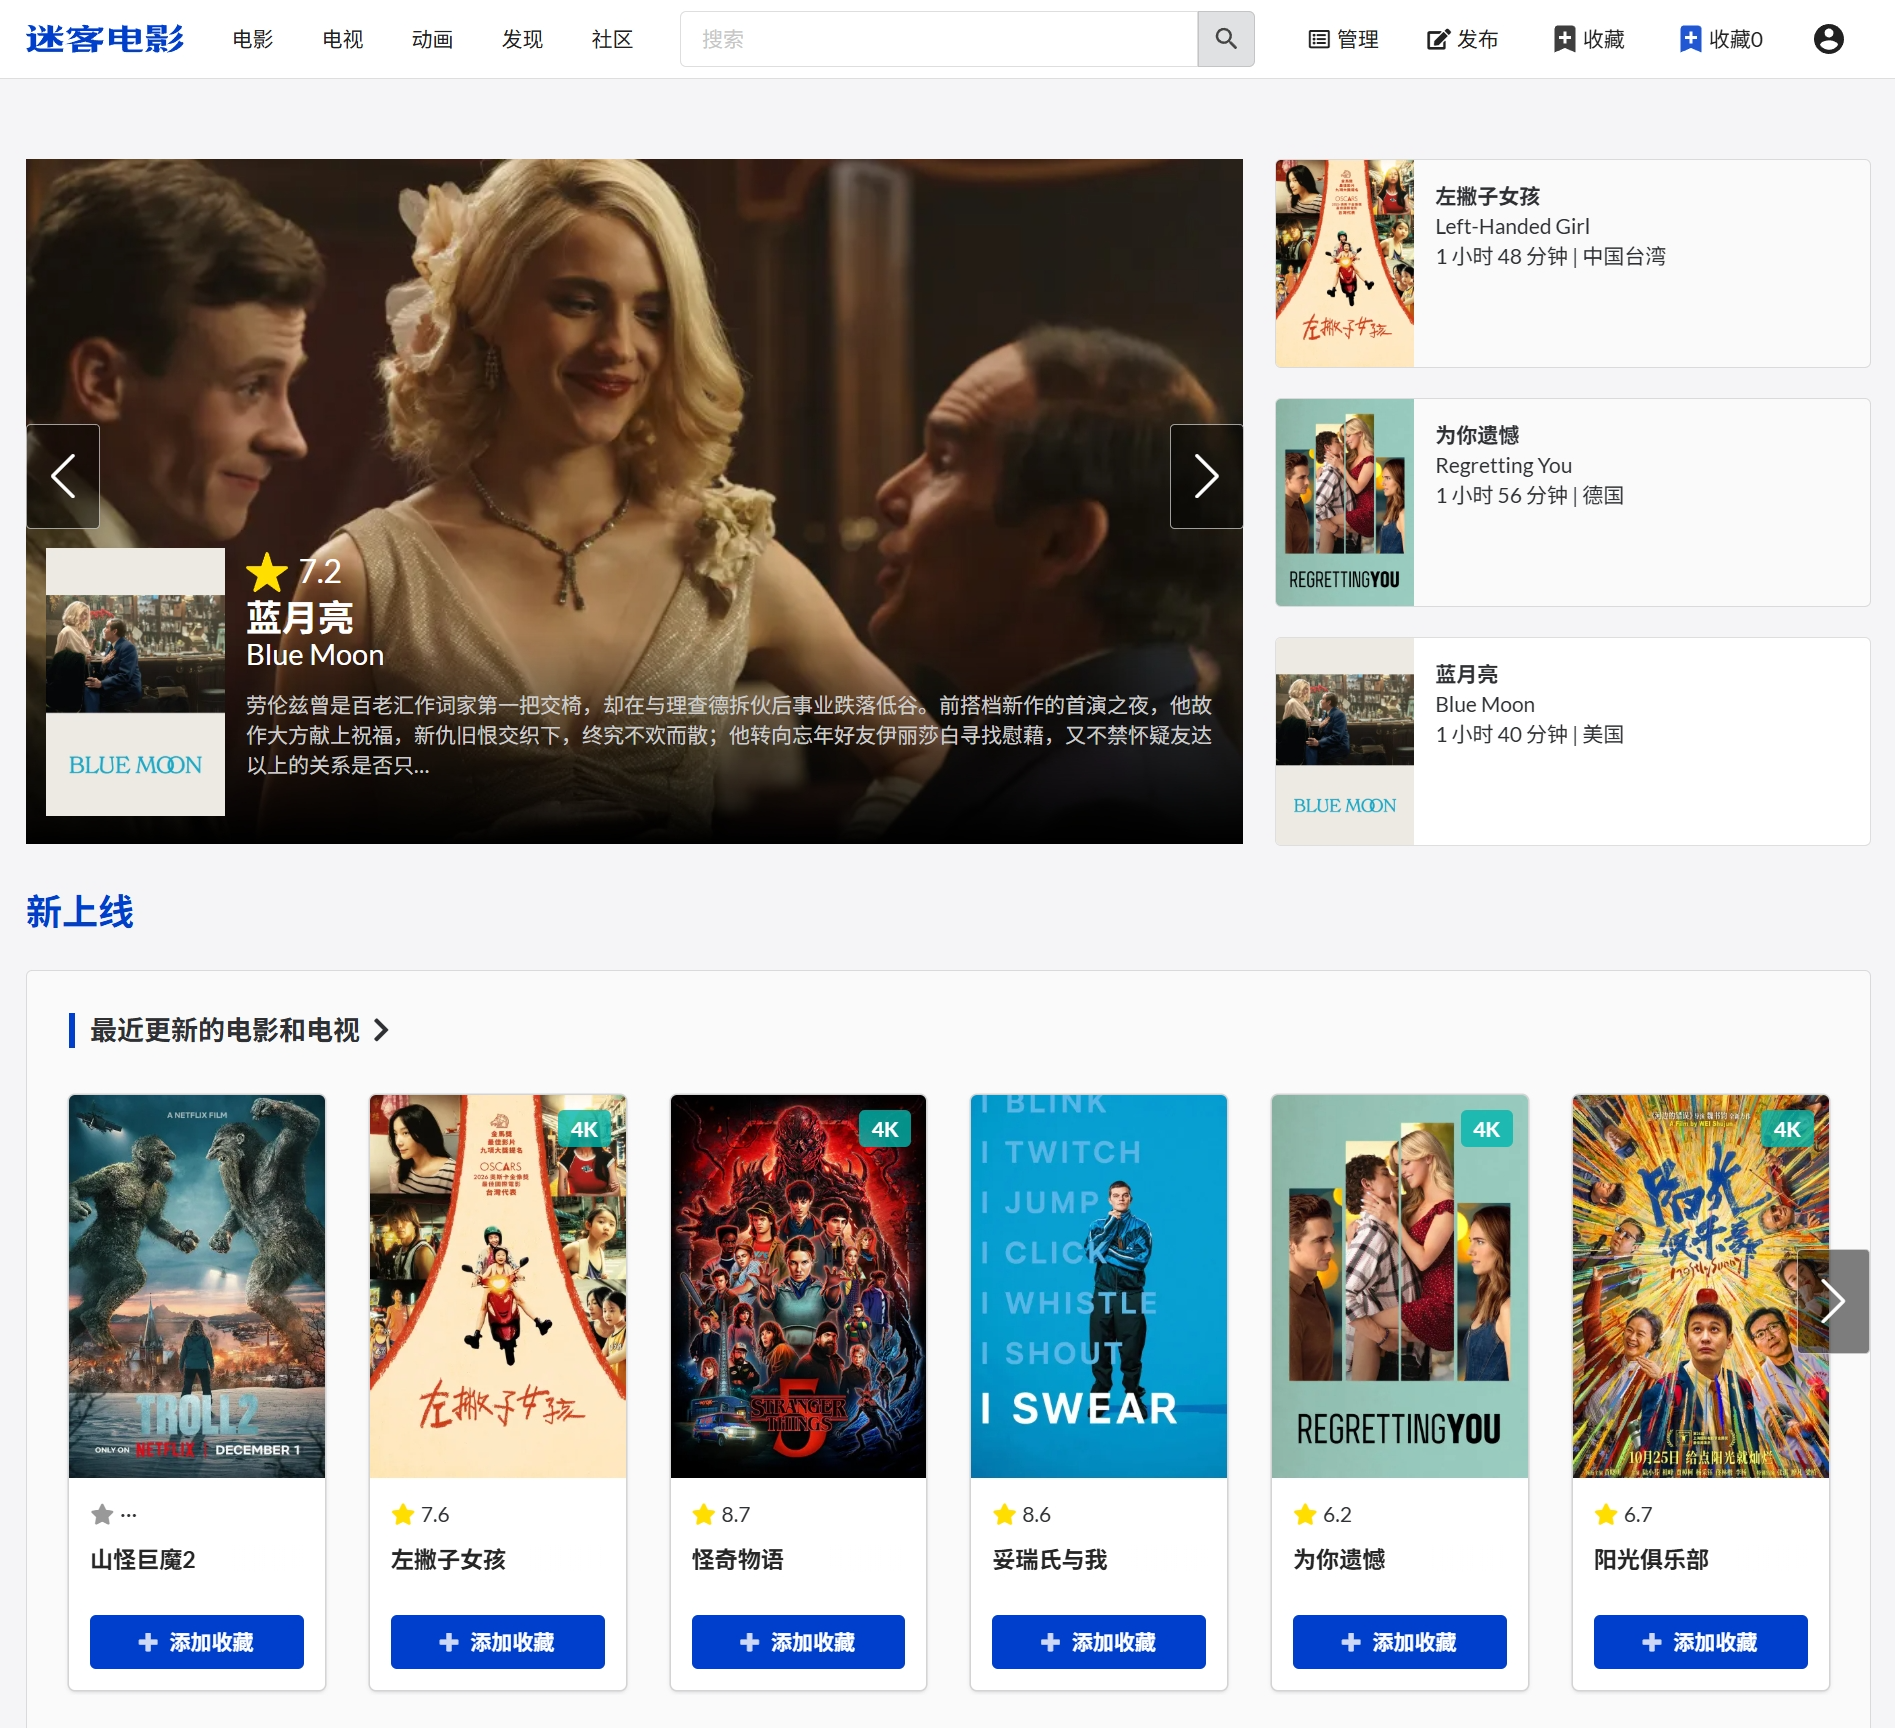
Task: Expand 最近更新的电影和电视 section chevron
Action: tap(381, 1030)
